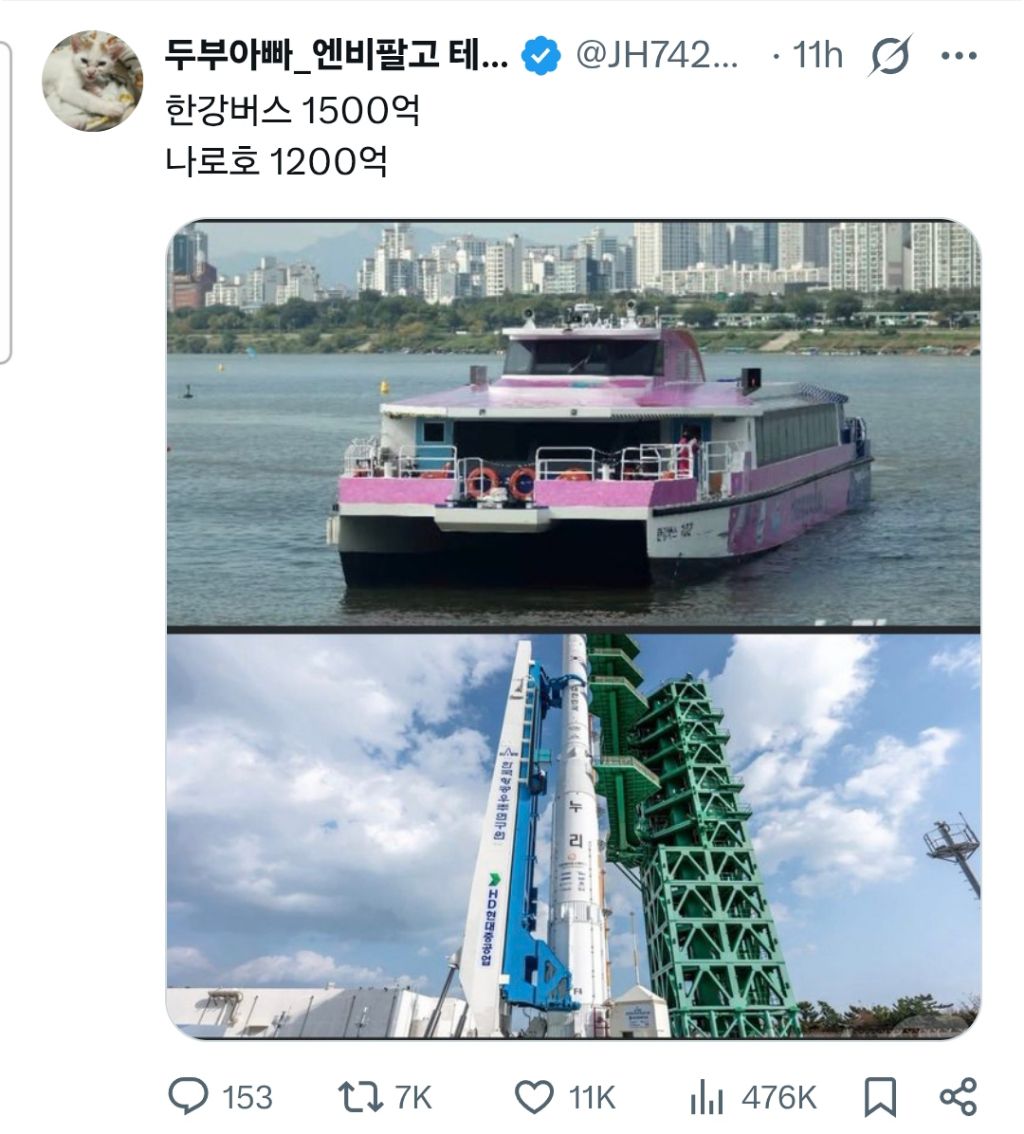Open the 두부아빠 display name profile
The image size is (1024, 1134).
point(336,55)
